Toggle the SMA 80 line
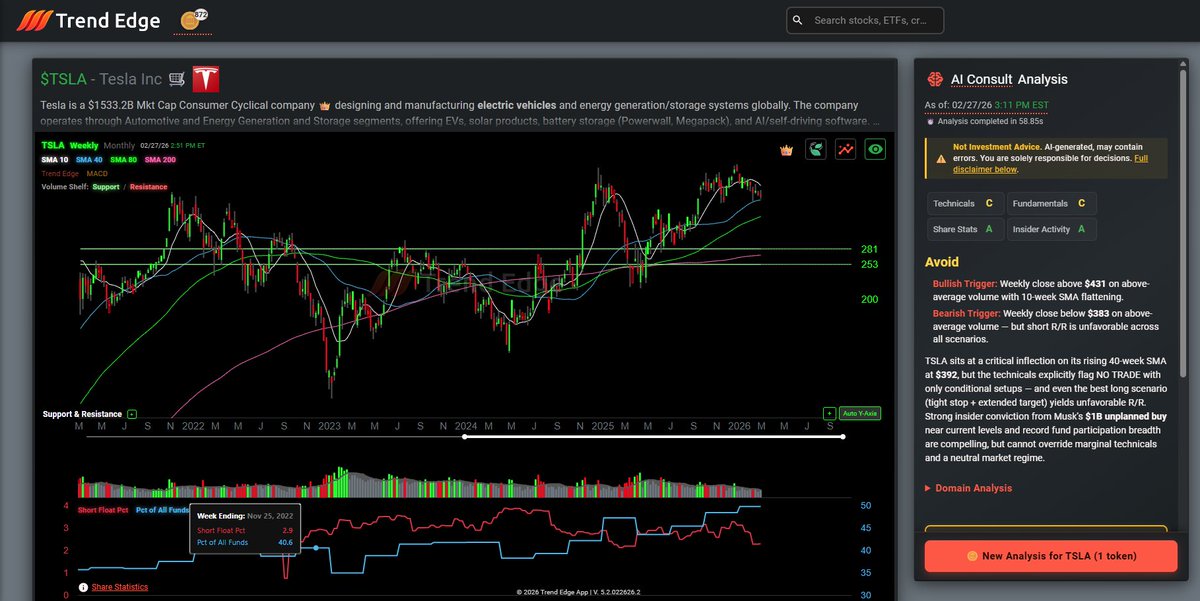The image size is (1200, 601). (123, 160)
